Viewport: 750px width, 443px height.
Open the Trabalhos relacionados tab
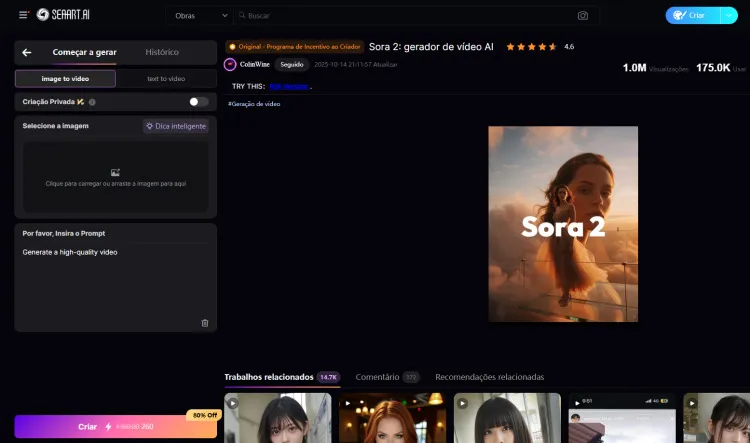click(x=282, y=377)
